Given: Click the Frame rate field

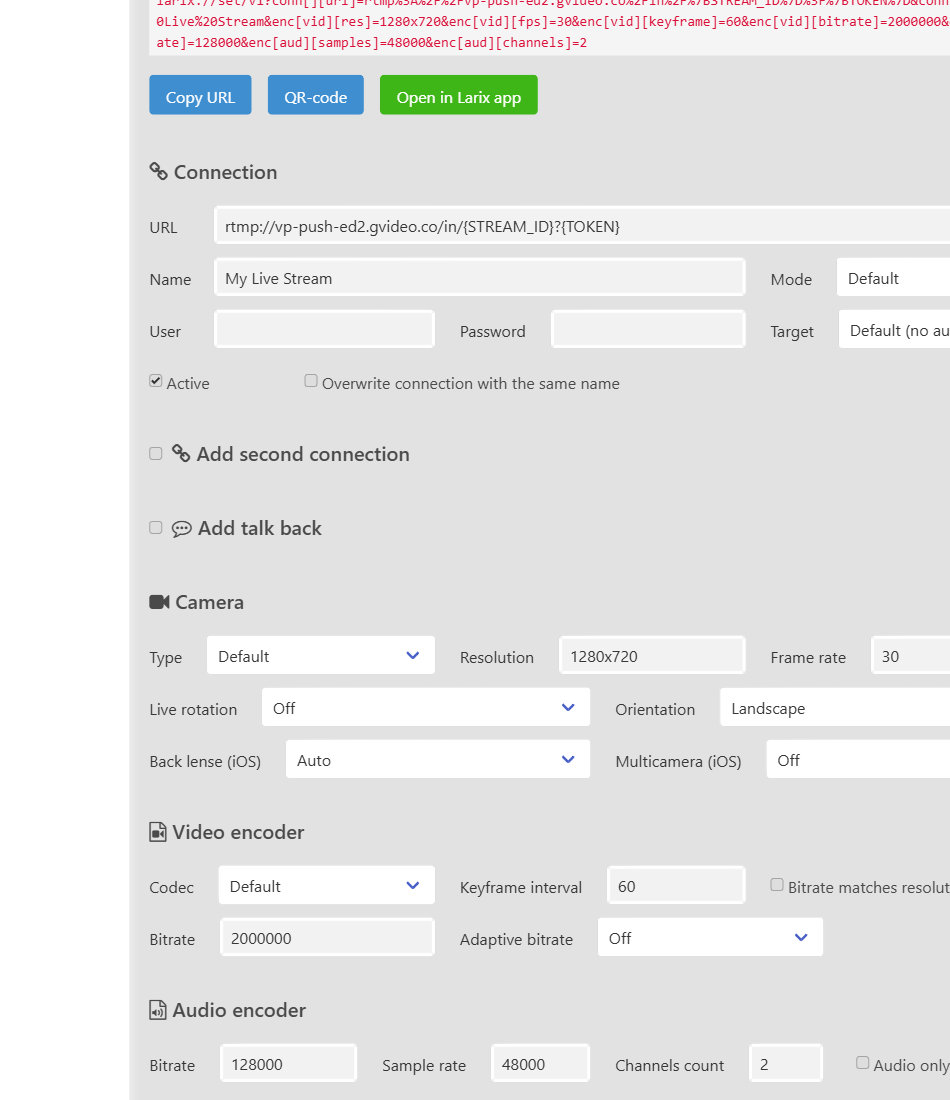Looking at the screenshot, I should (911, 655).
